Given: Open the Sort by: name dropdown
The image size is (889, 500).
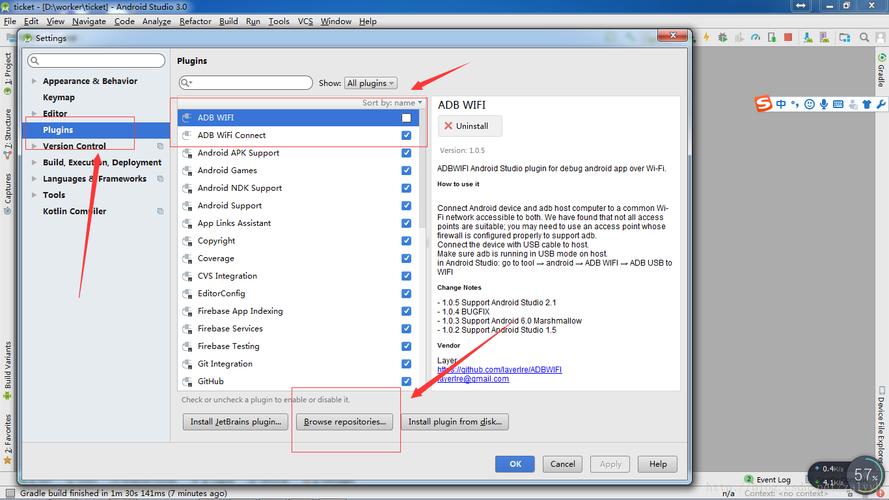Looking at the screenshot, I should coord(392,103).
